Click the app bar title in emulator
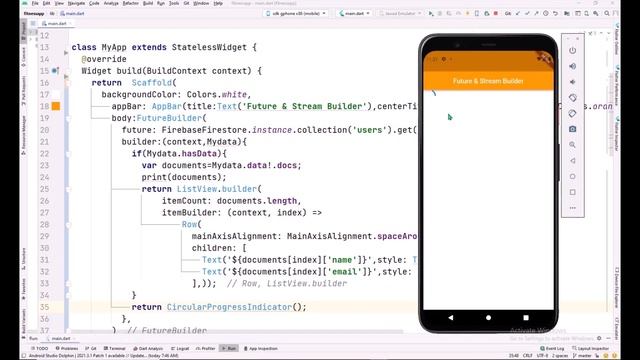 click(488, 81)
